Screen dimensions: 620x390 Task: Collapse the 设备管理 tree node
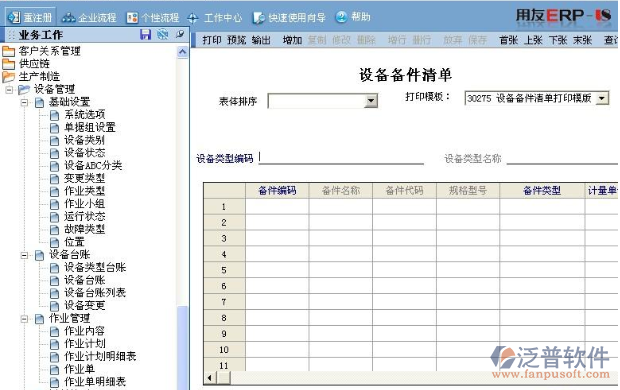tap(9, 90)
